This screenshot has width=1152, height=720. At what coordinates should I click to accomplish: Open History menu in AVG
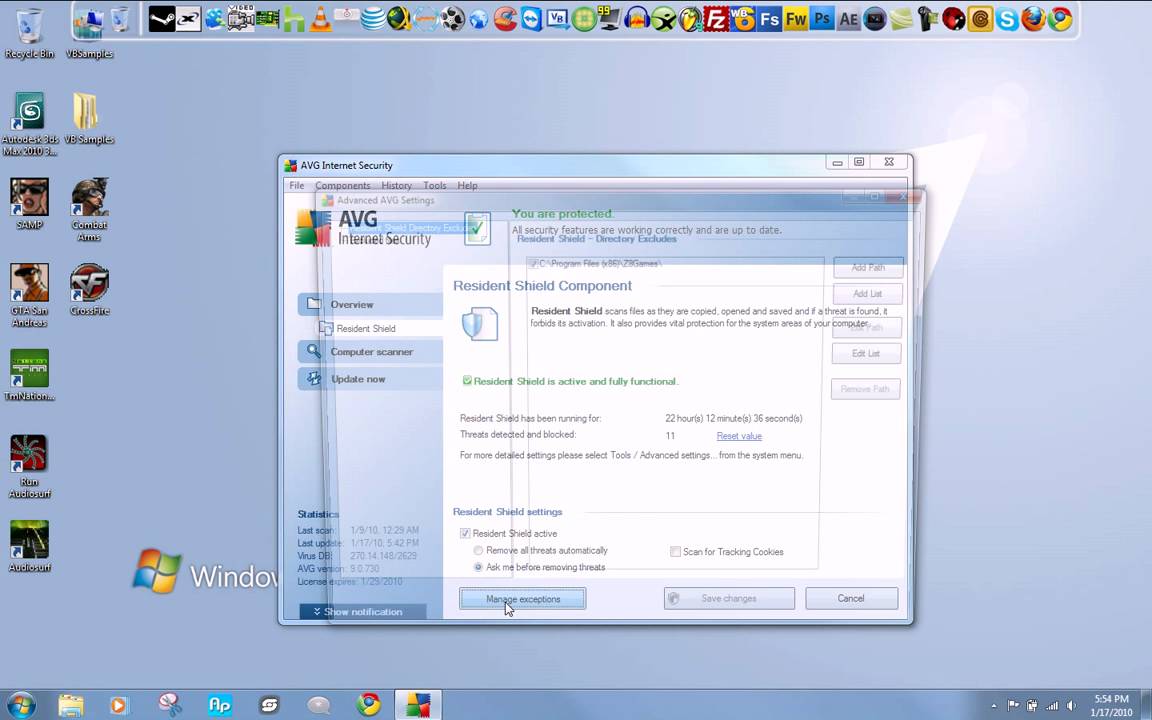point(396,185)
